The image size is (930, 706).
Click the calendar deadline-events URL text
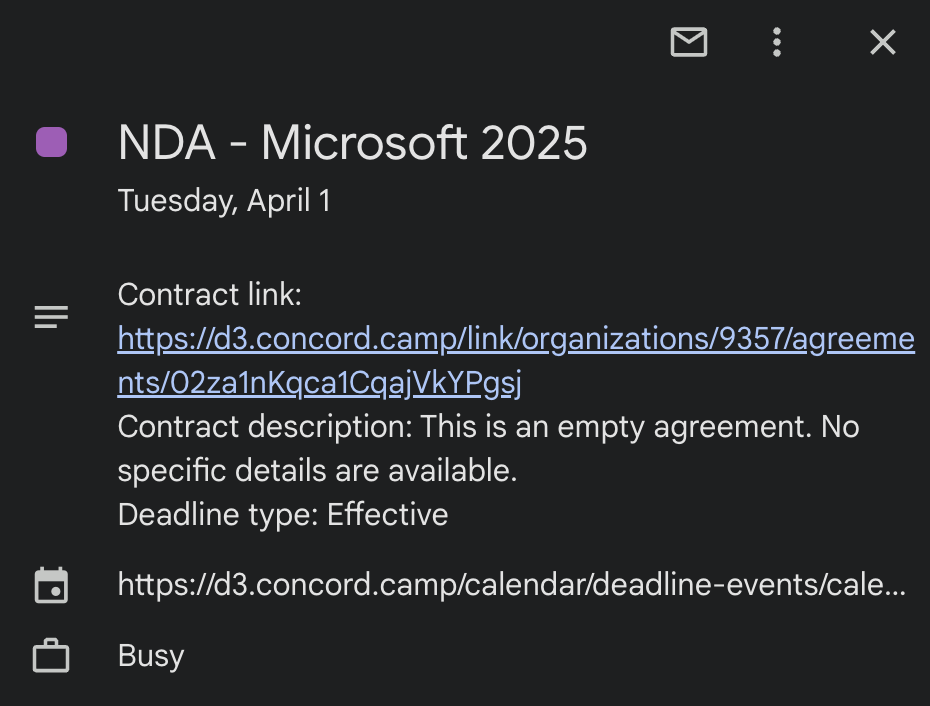pos(511,585)
